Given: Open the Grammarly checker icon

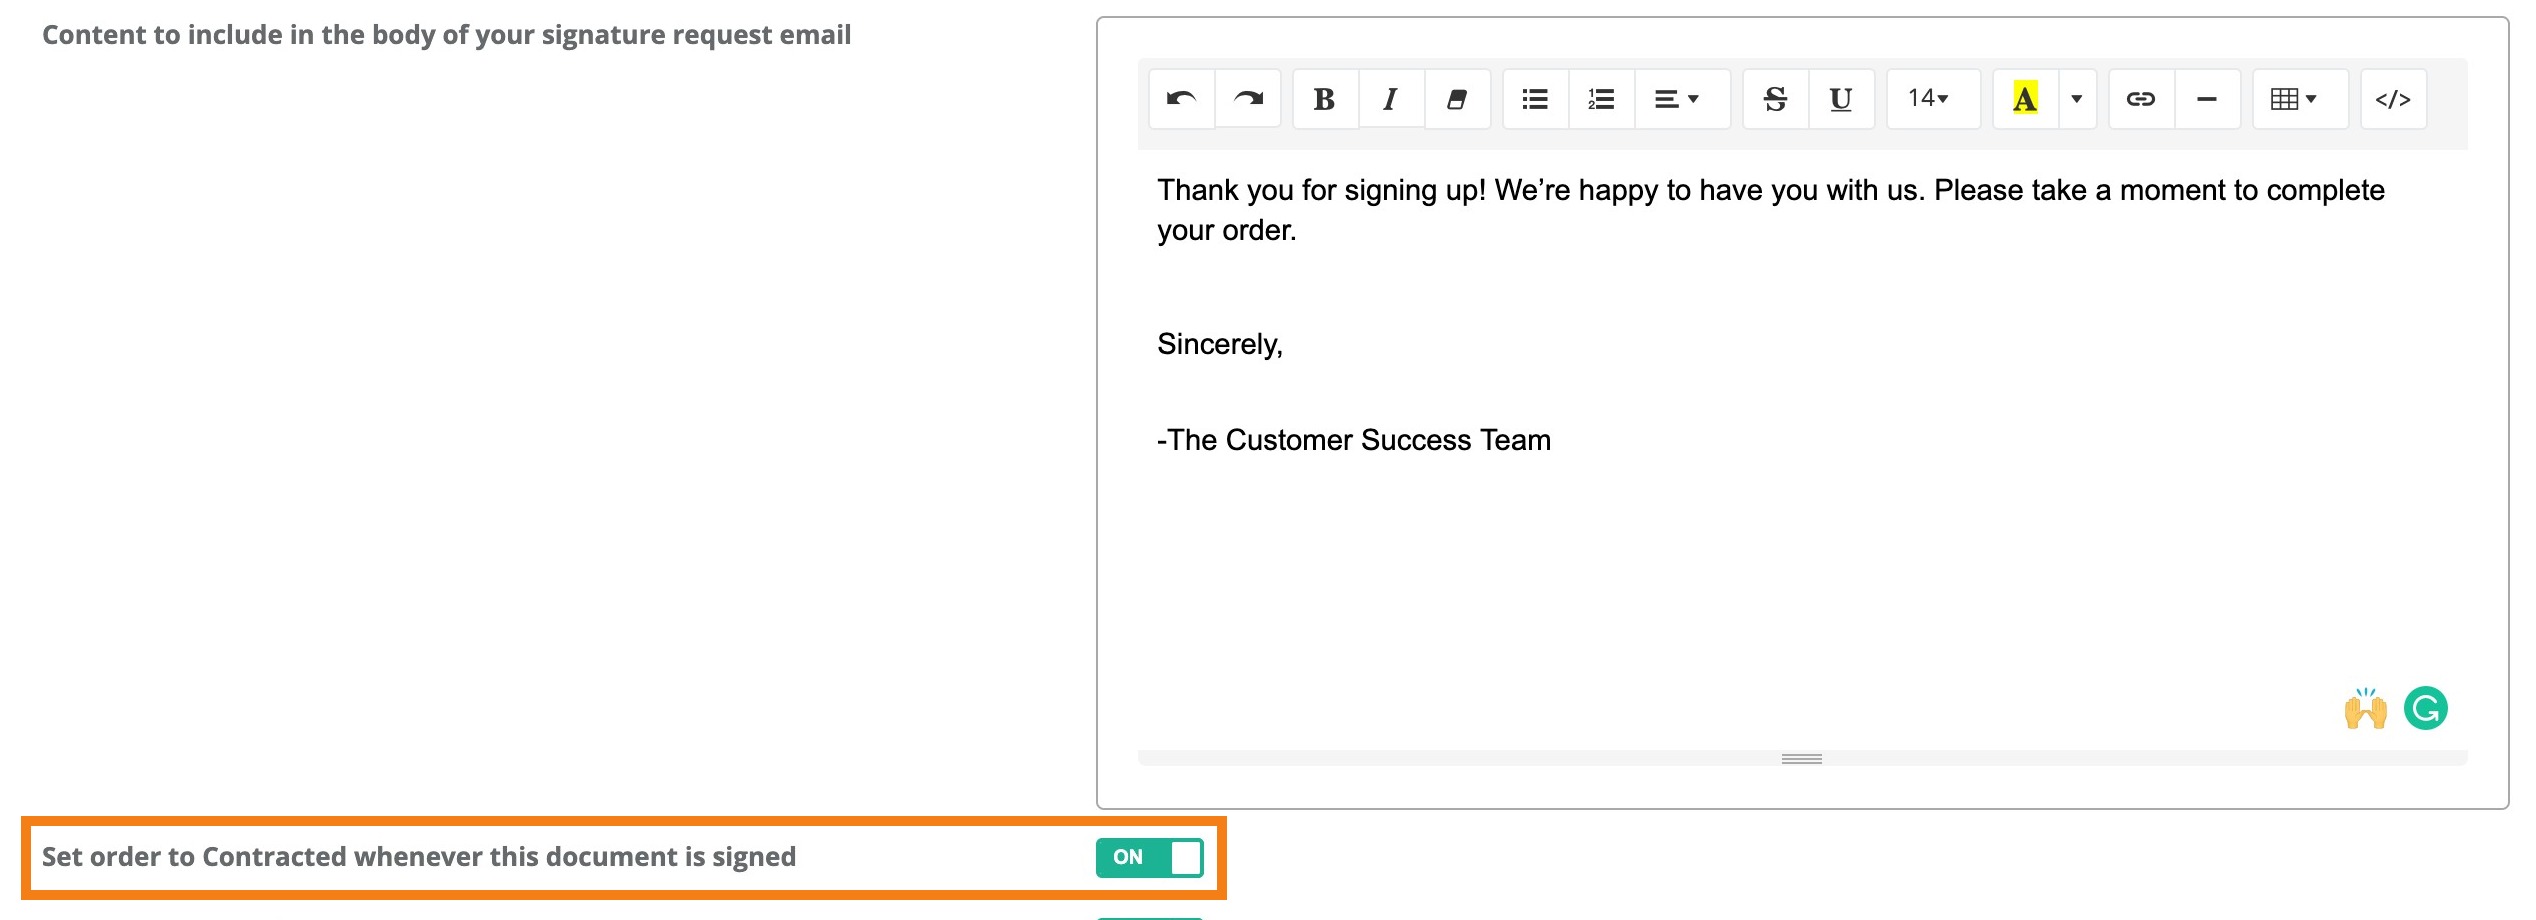Looking at the screenshot, I should 2425,708.
